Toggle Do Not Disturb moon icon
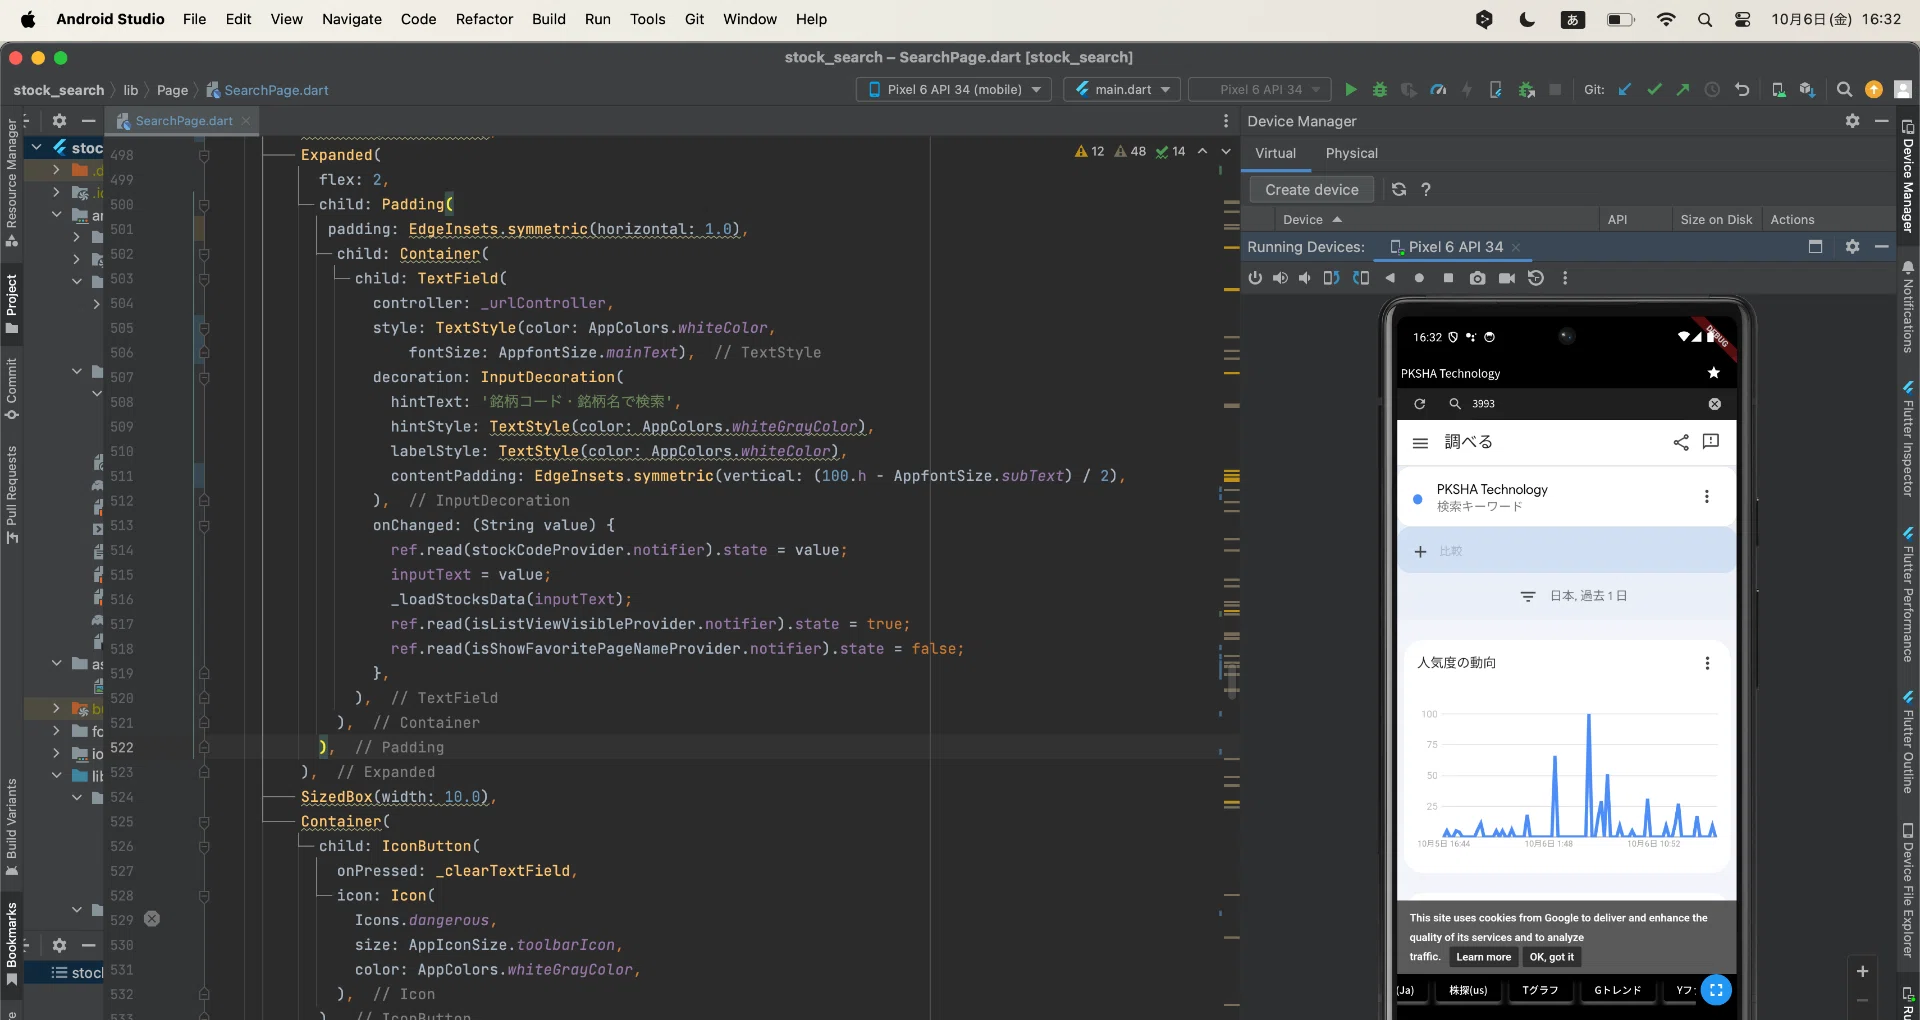 point(1527,19)
